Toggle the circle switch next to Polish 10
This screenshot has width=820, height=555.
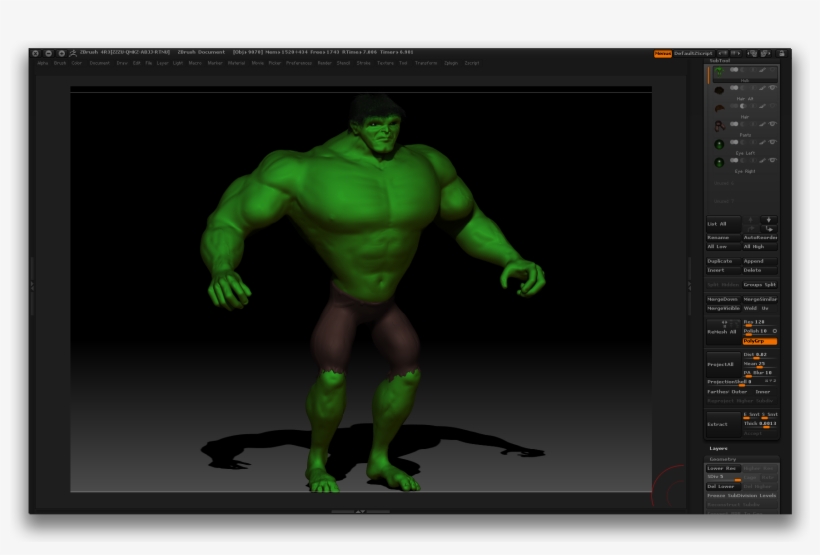775,331
